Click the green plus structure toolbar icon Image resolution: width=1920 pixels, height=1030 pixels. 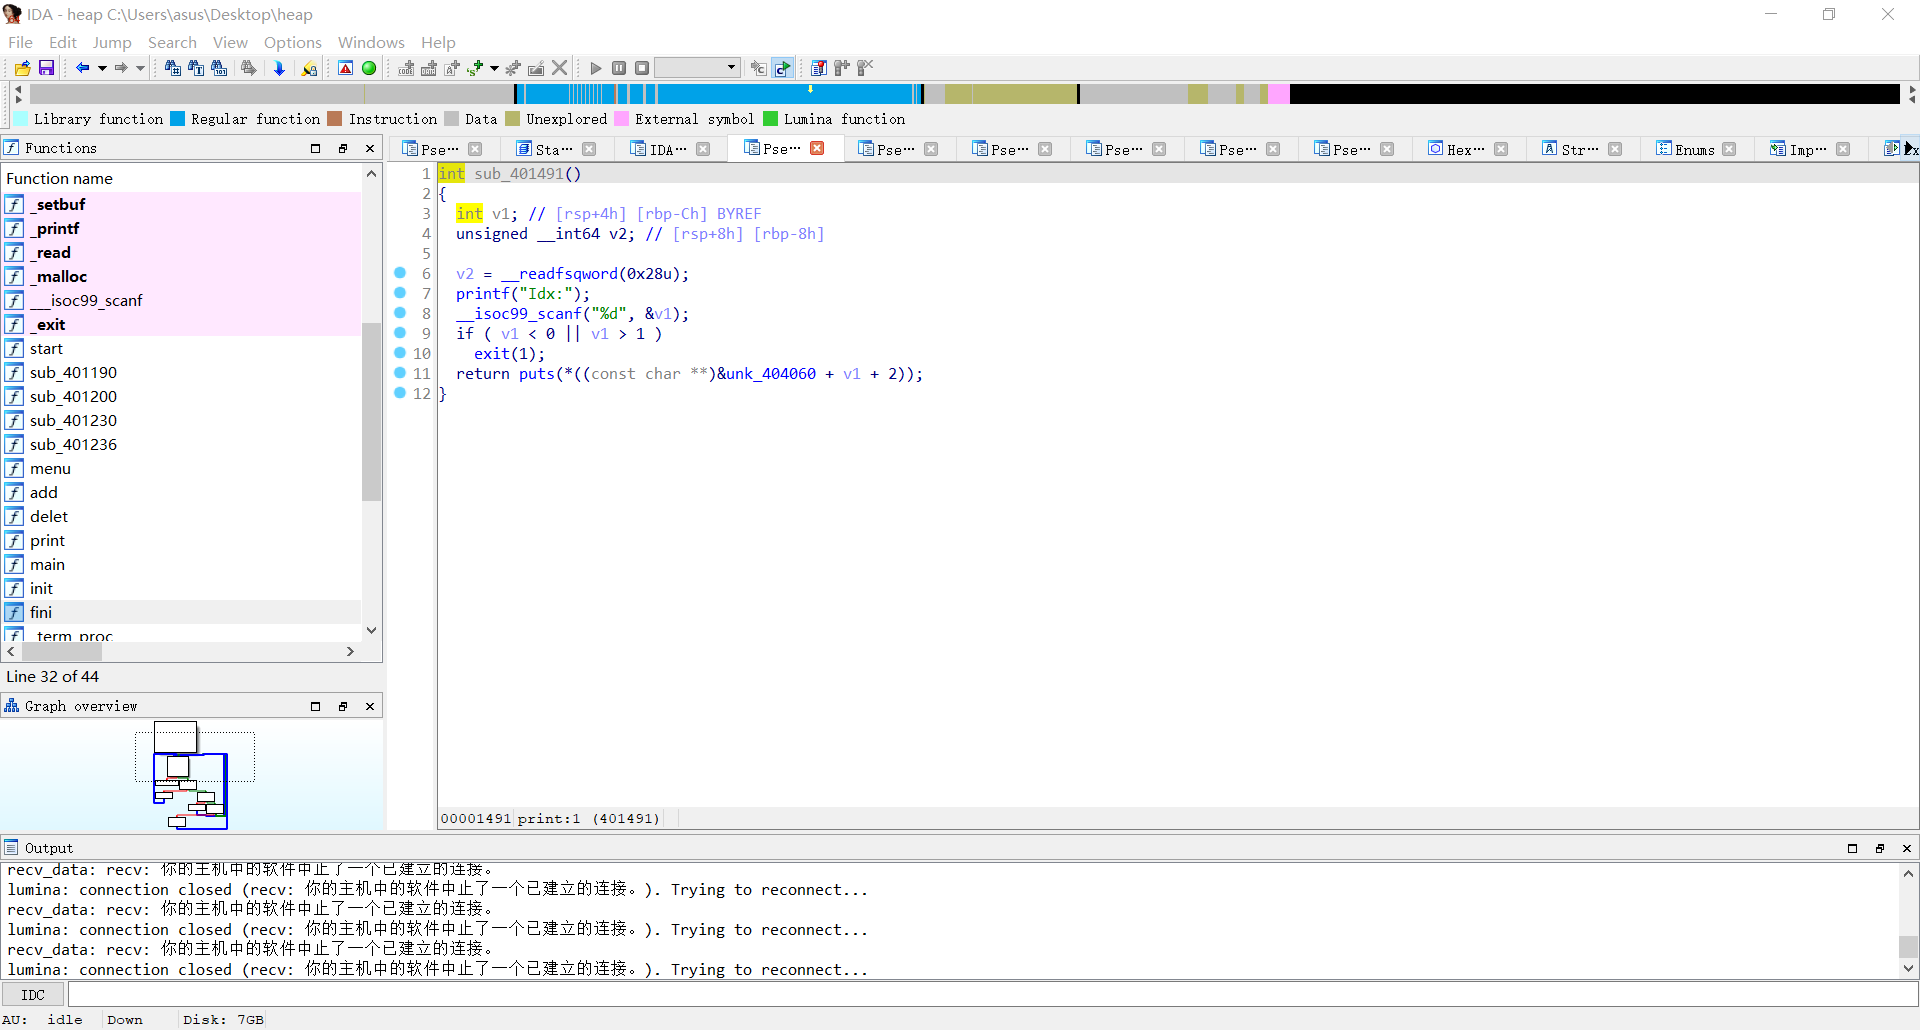point(475,68)
